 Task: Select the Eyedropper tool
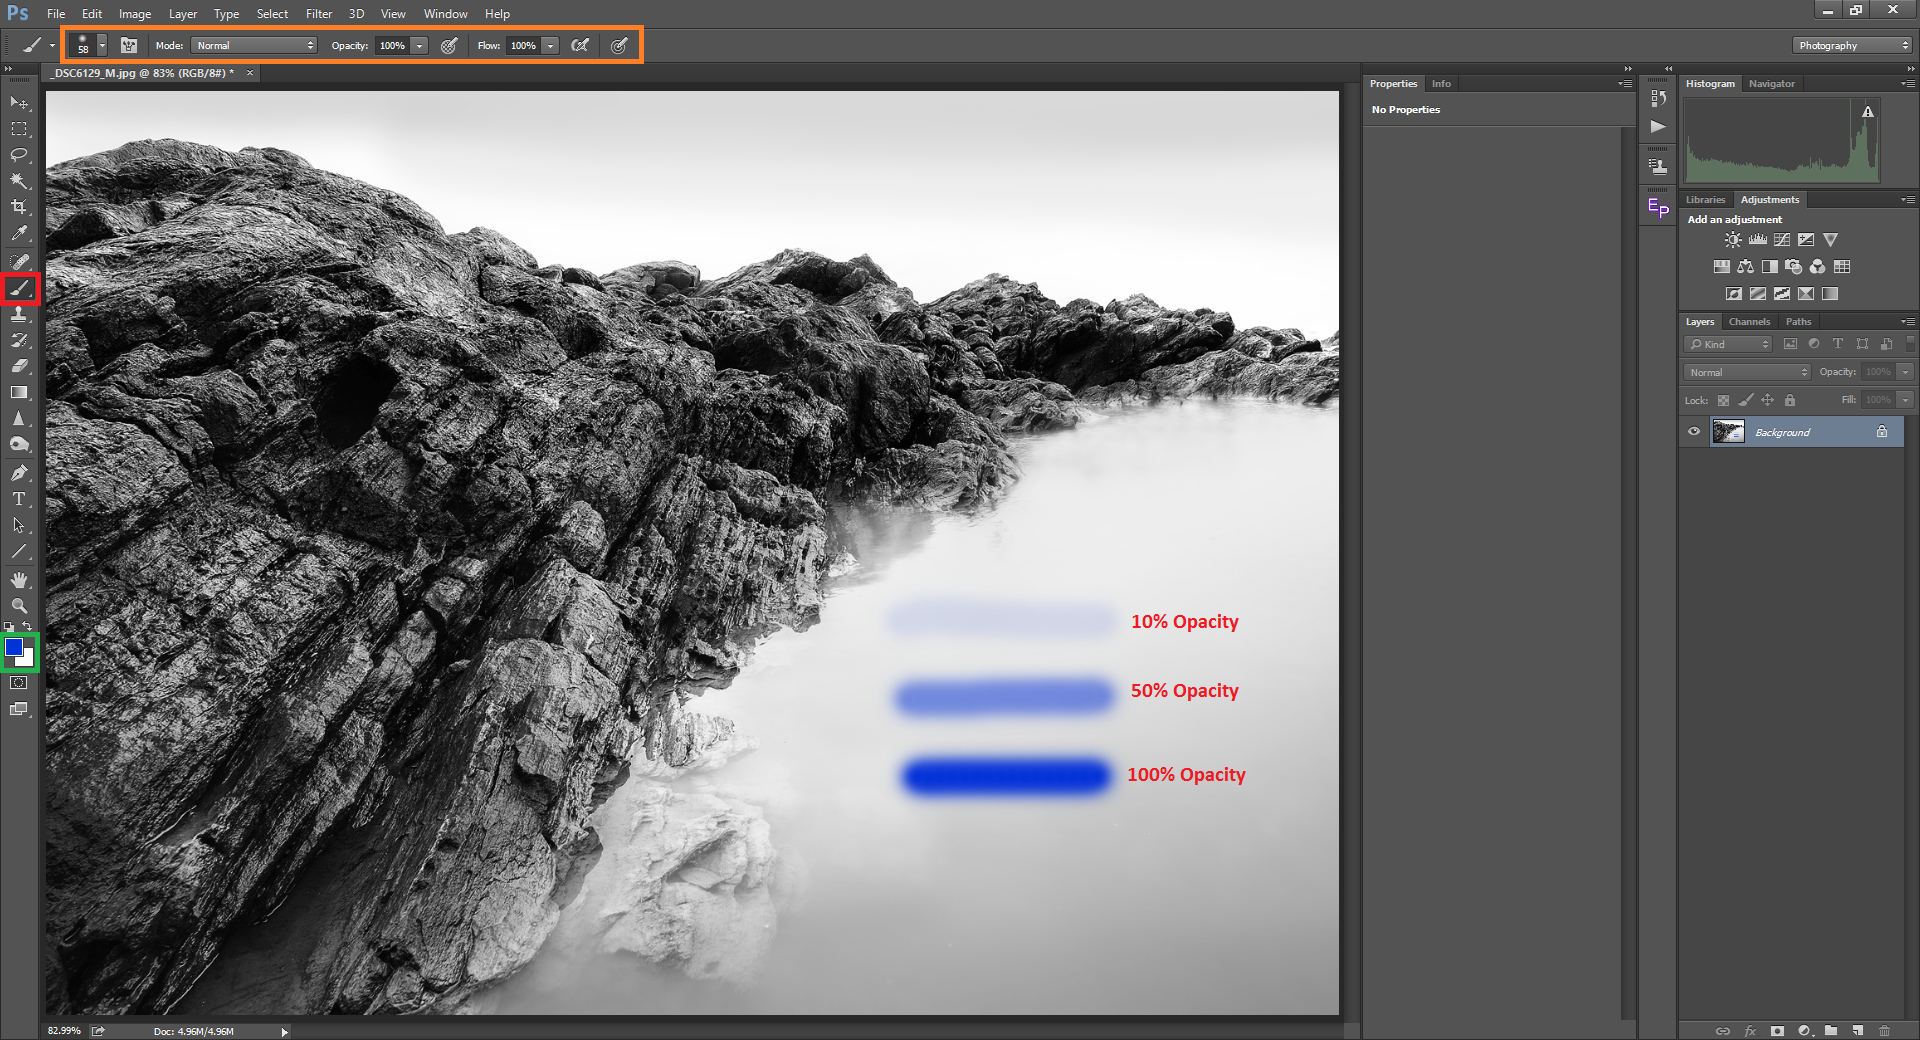(x=19, y=233)
